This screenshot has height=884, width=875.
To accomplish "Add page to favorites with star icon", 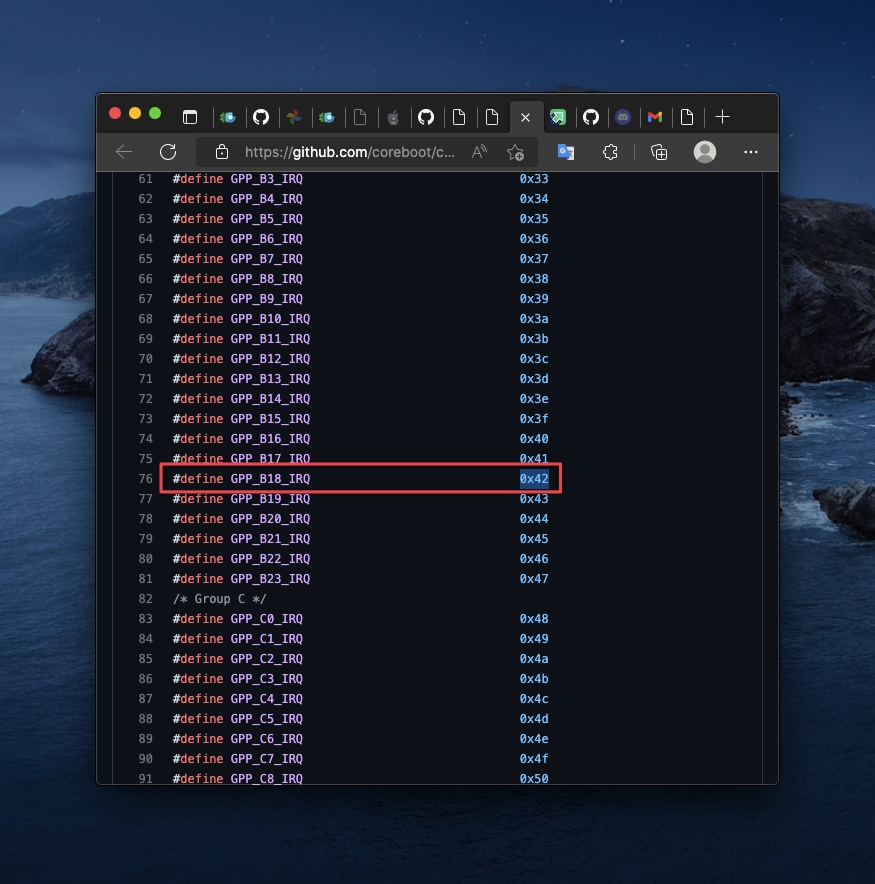I will coord(515,152).
